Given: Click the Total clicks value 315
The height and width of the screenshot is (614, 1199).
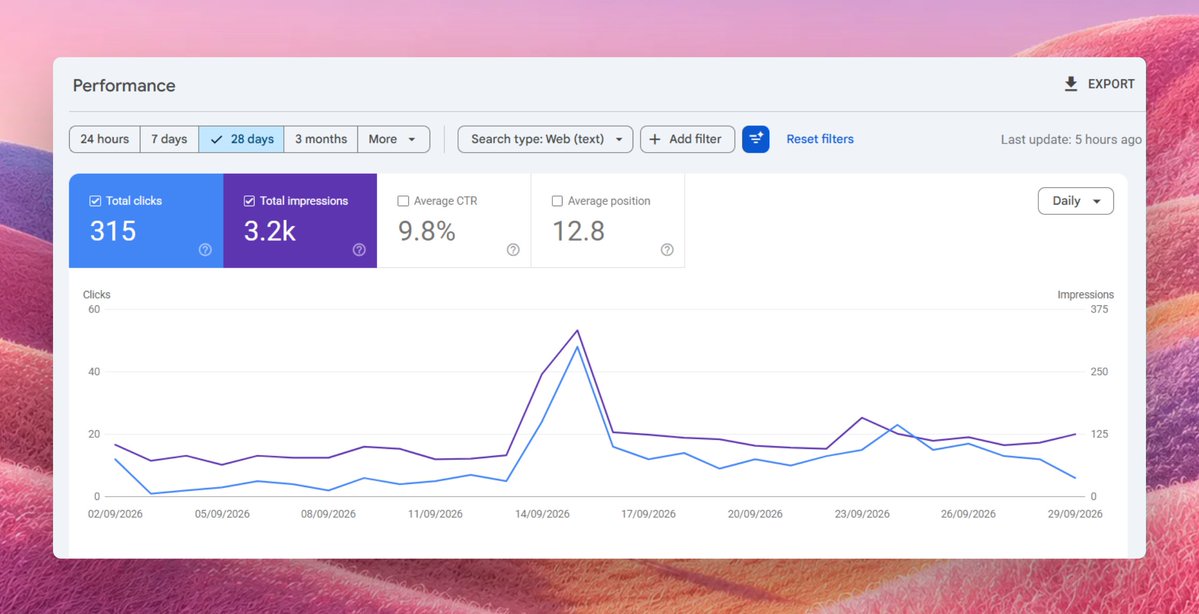Looking at the screenshot, I should [x=113, y=231].
